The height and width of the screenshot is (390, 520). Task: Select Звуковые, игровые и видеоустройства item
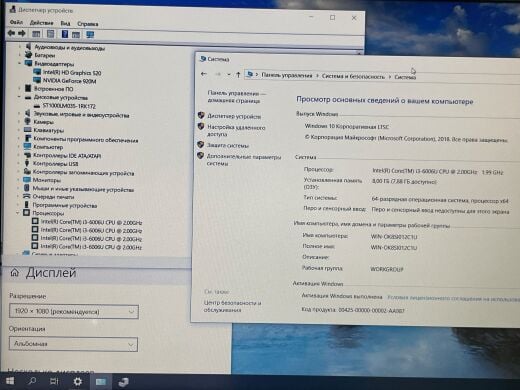coord(81,115)
